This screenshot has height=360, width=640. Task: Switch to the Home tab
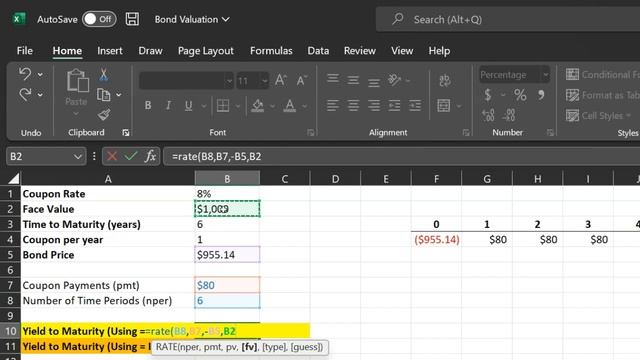[x=67, y=51]
